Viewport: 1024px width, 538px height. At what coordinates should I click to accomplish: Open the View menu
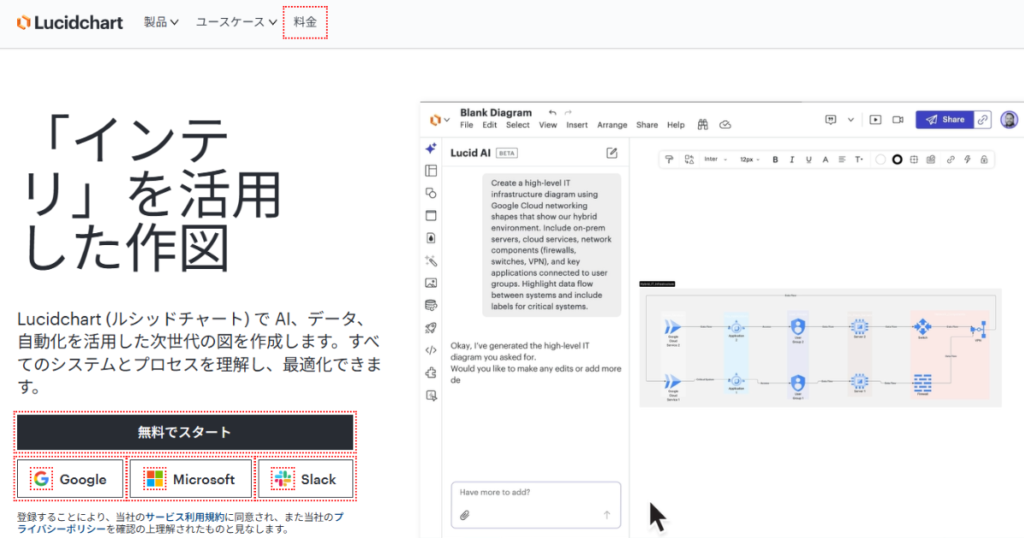[x=547, y=125]
